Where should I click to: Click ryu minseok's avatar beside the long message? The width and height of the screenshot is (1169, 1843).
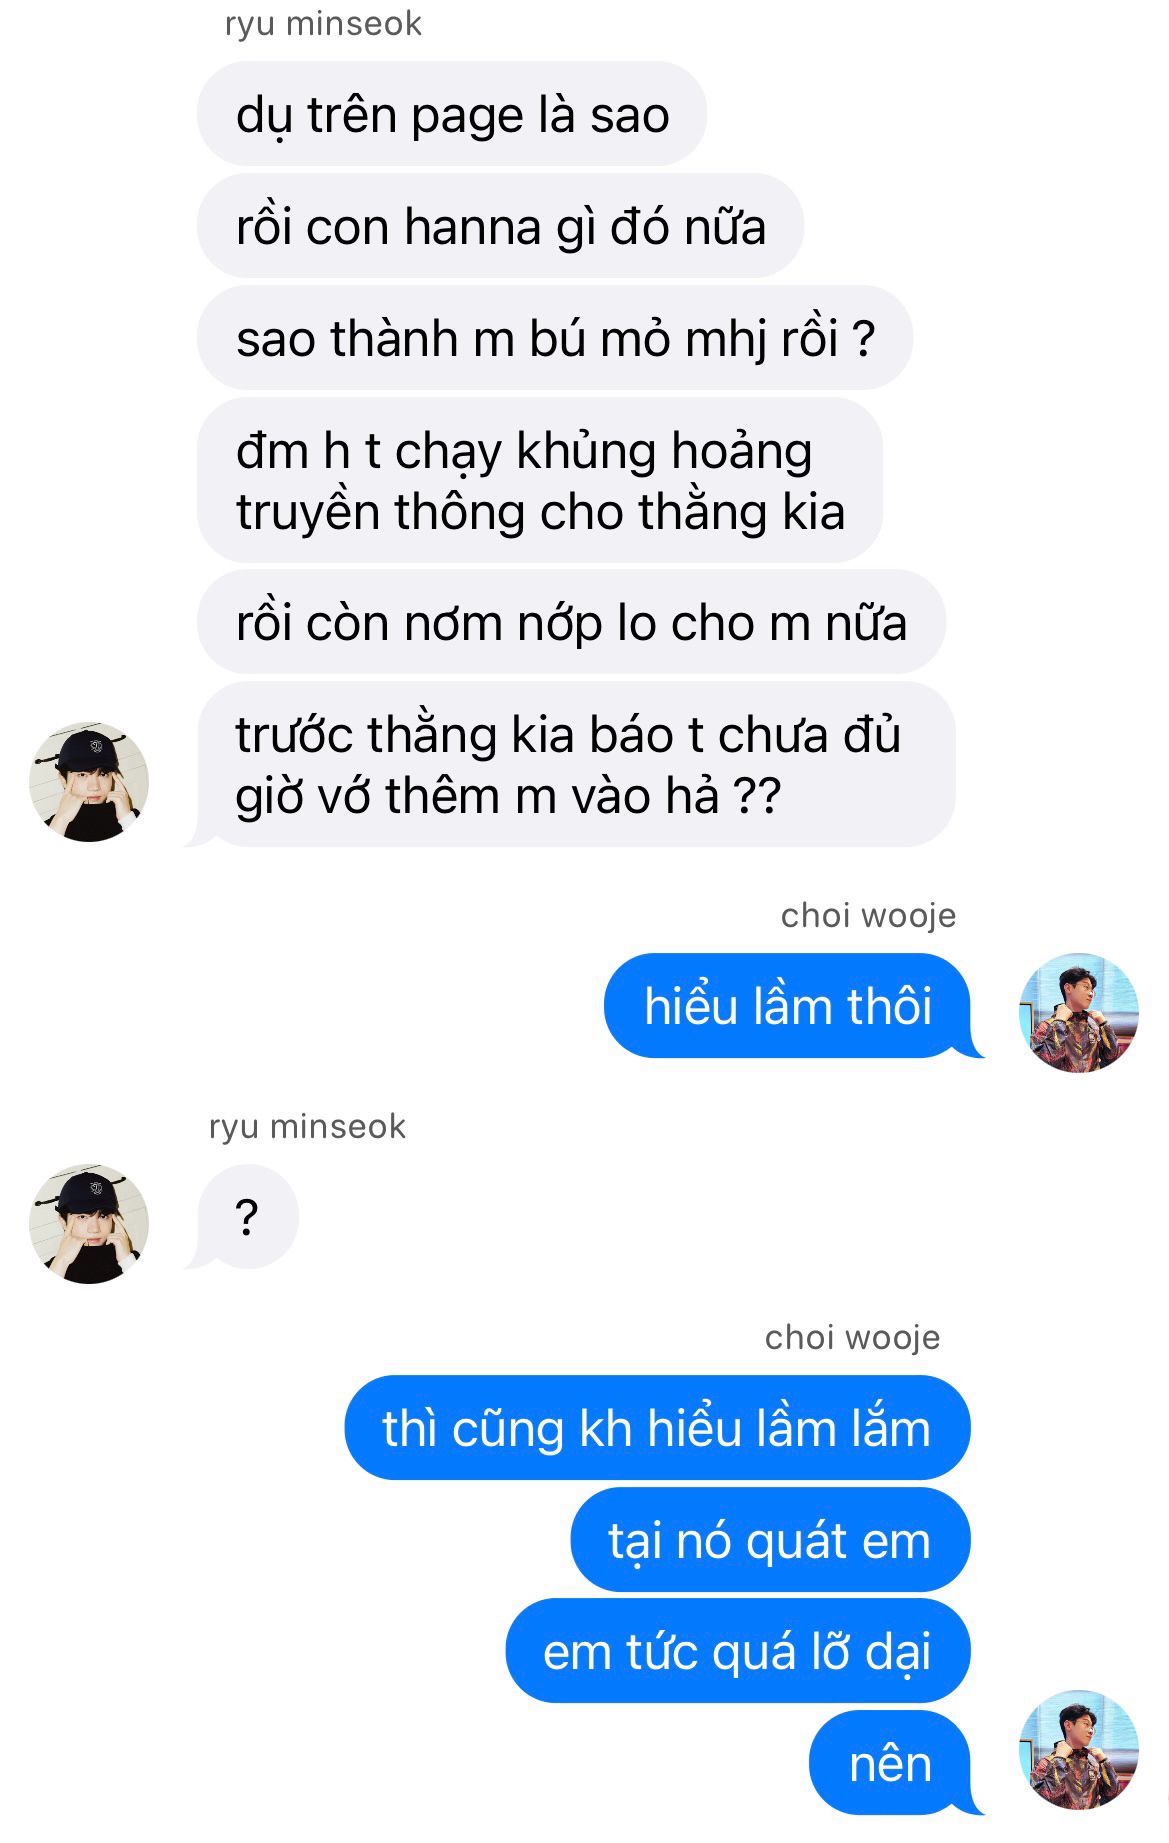[x=89, y=782]
